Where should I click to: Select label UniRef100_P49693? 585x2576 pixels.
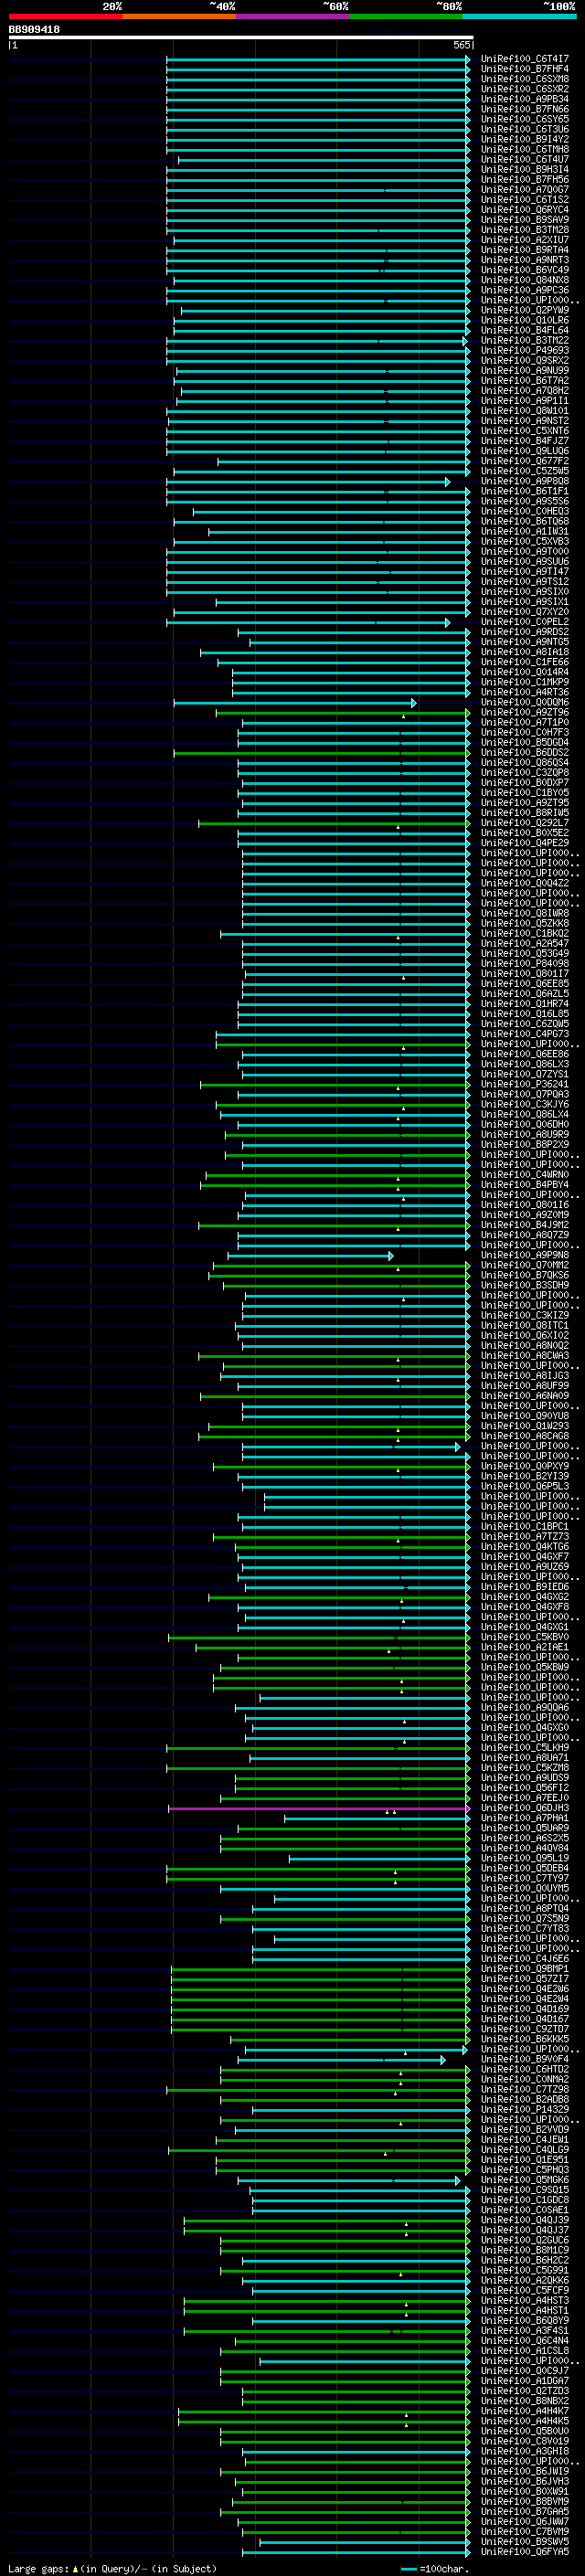[525, 350]
